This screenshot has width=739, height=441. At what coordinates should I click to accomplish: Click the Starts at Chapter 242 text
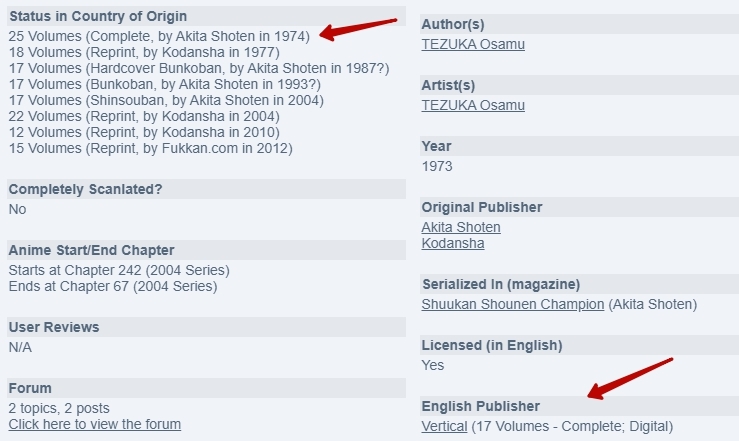[x=119, y=270]
